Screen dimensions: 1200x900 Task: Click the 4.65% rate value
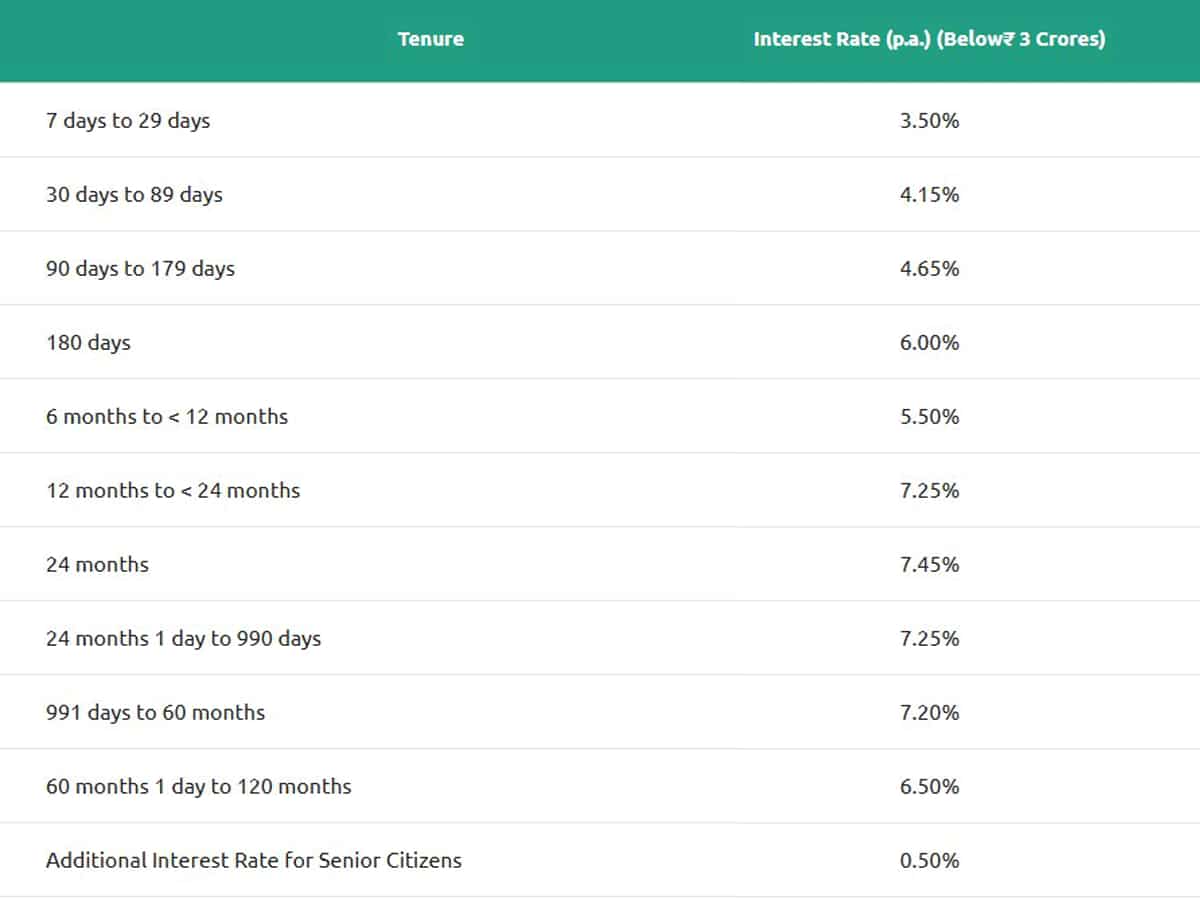929,268
